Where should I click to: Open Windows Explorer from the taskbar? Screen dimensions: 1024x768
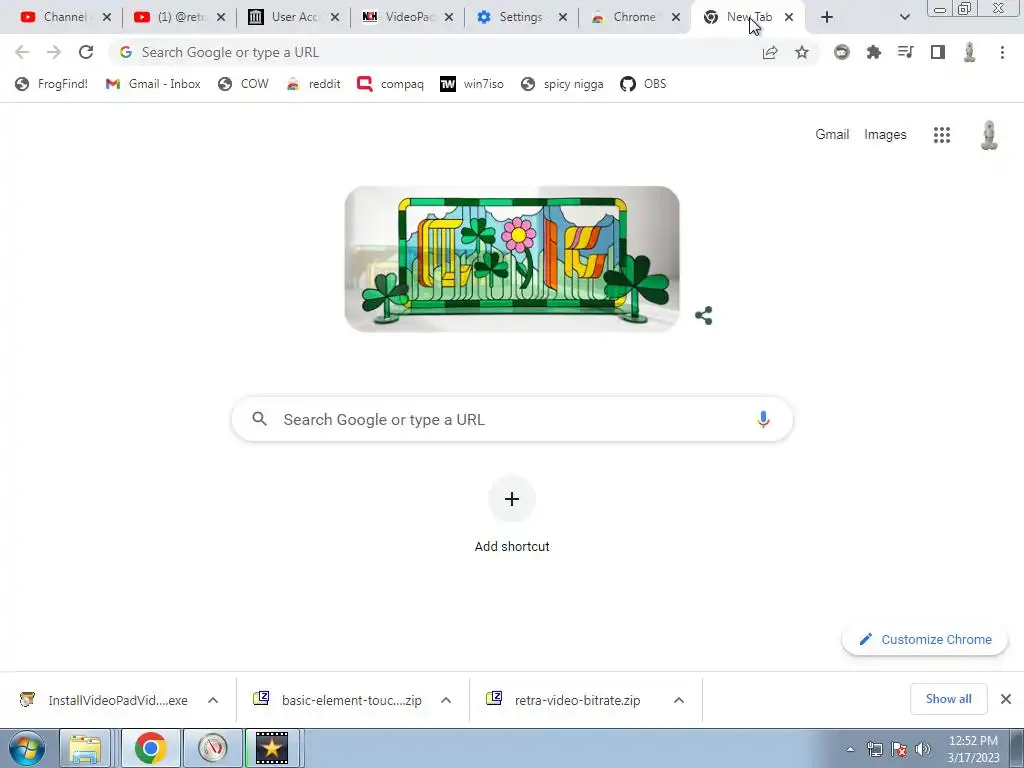(86, 748)
